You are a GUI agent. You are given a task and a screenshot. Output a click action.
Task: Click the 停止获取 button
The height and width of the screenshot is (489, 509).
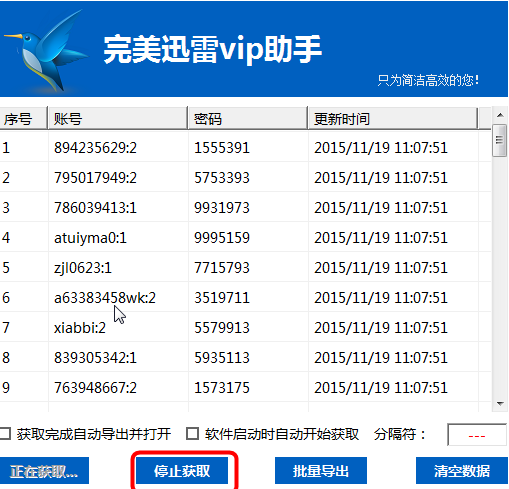tap(182, 471)
